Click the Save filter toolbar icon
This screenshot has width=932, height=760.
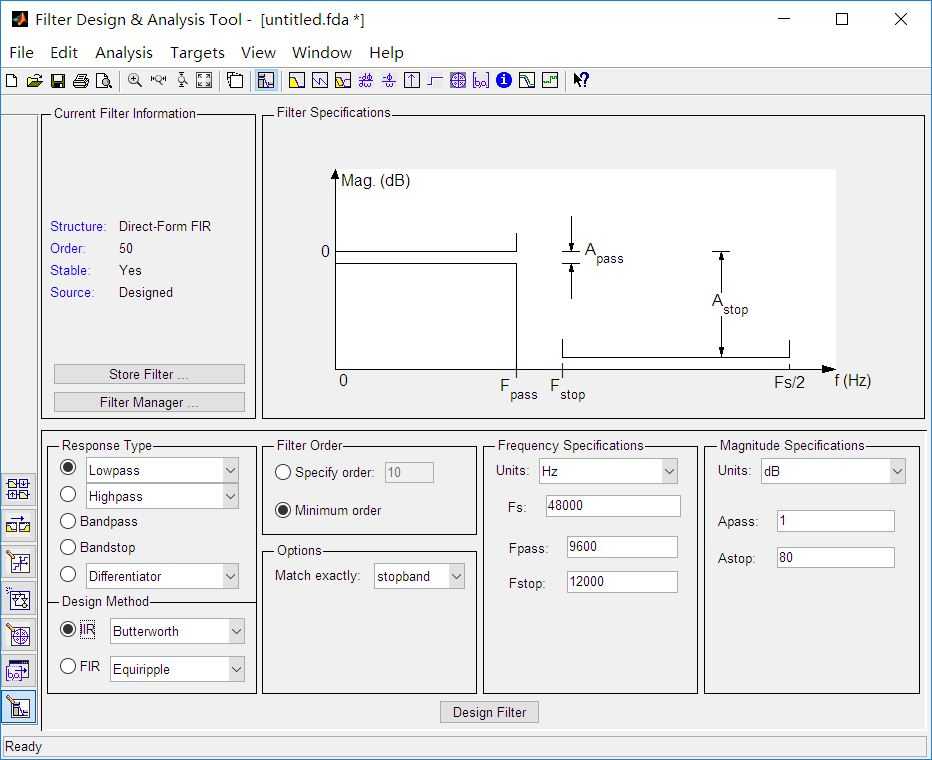[x=58, y=81]
